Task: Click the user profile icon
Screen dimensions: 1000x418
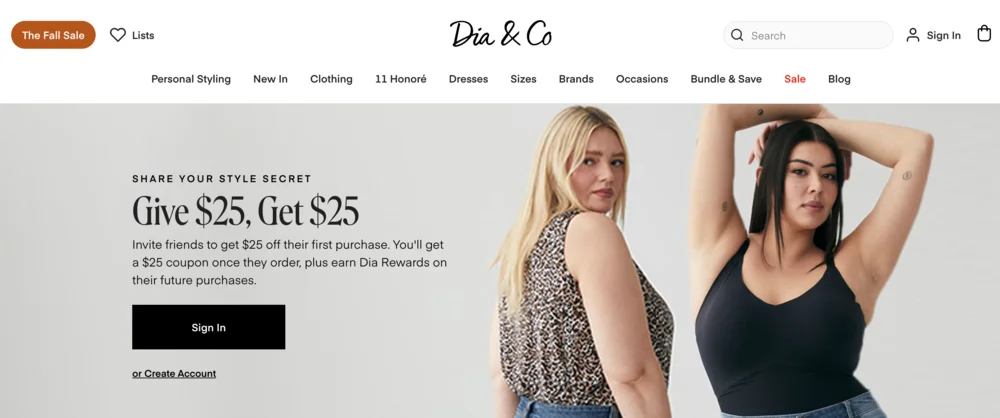Action: click(913, 35)
